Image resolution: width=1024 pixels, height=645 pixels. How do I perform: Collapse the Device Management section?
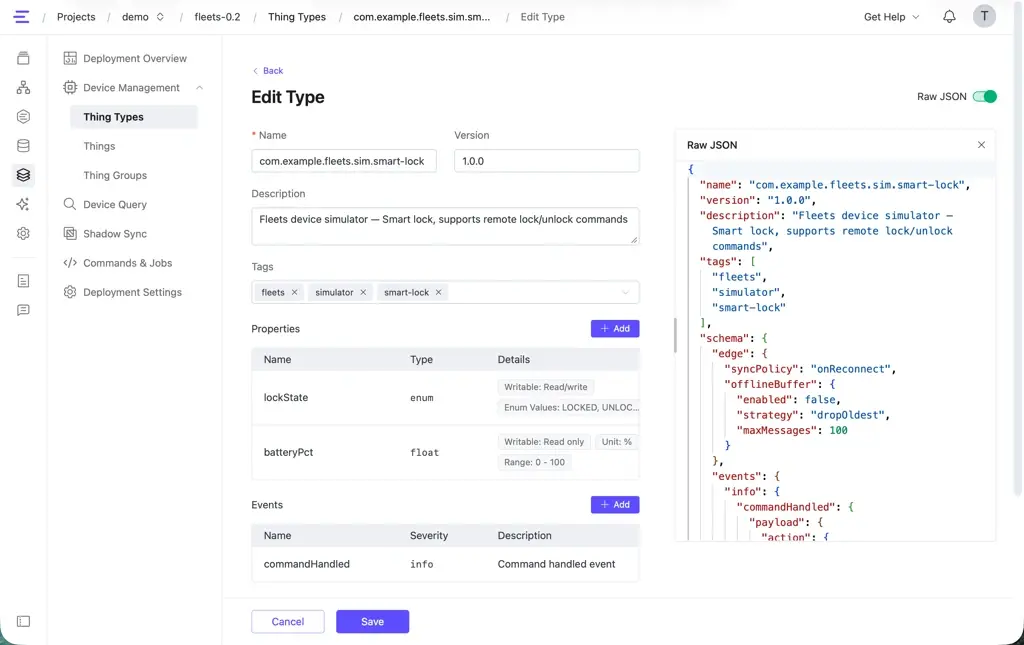199,87
